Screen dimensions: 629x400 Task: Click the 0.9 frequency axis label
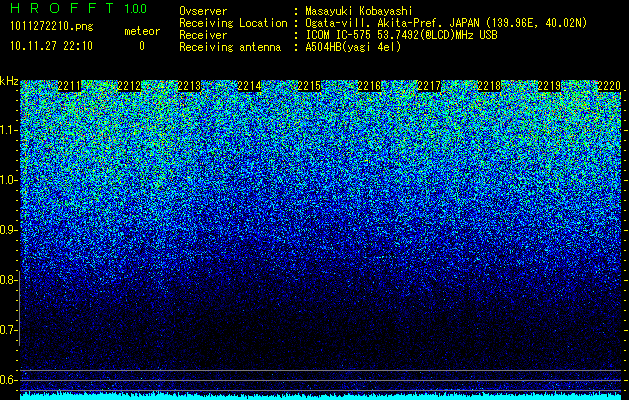[8, 230]
